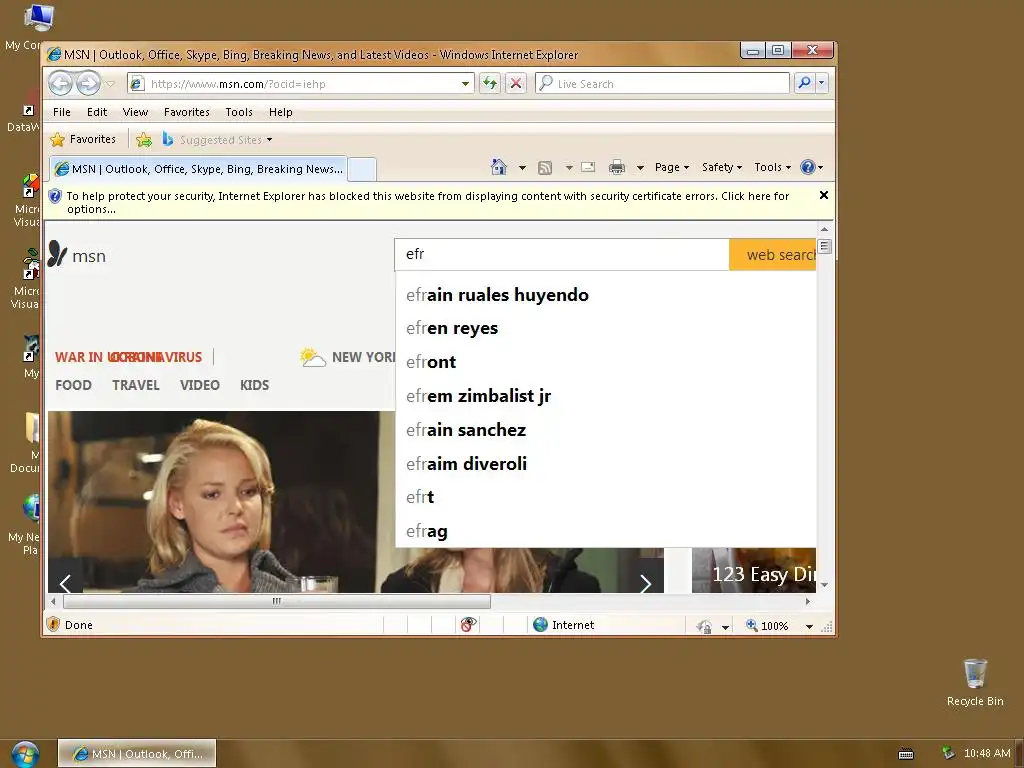
Task: Open the TRAVEL navigation link
Action: (x=136, y=385)
